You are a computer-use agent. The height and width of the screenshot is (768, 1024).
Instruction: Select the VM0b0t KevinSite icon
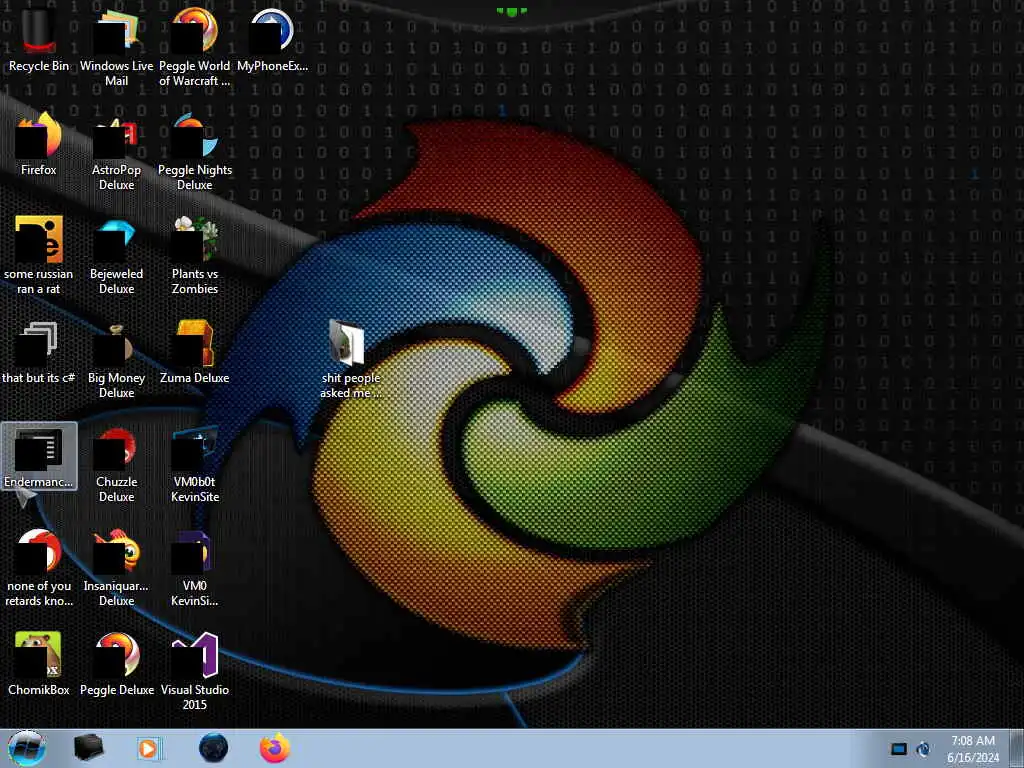click(x=195, y=463)
